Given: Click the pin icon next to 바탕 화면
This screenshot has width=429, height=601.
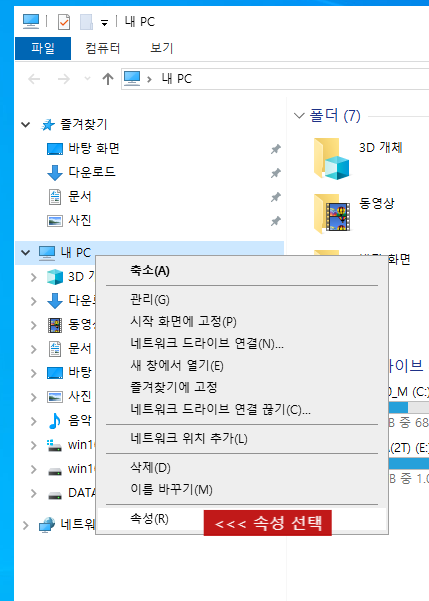Looking at the screenshot, I should coord(275,149).
